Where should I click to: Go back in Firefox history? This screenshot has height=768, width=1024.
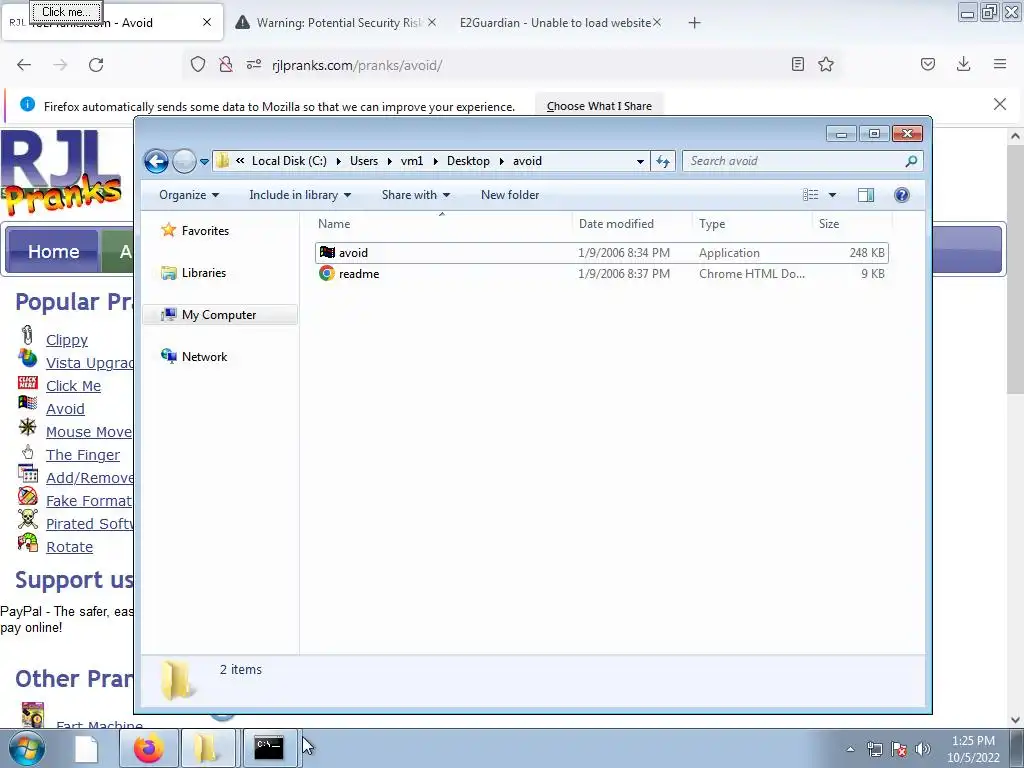click(24, 65)
